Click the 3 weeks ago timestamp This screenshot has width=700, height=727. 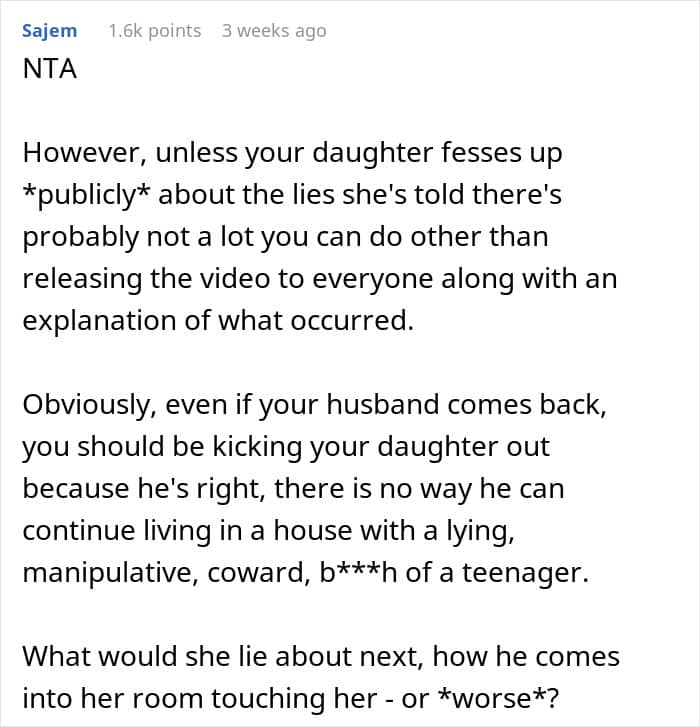coord(274,31)
